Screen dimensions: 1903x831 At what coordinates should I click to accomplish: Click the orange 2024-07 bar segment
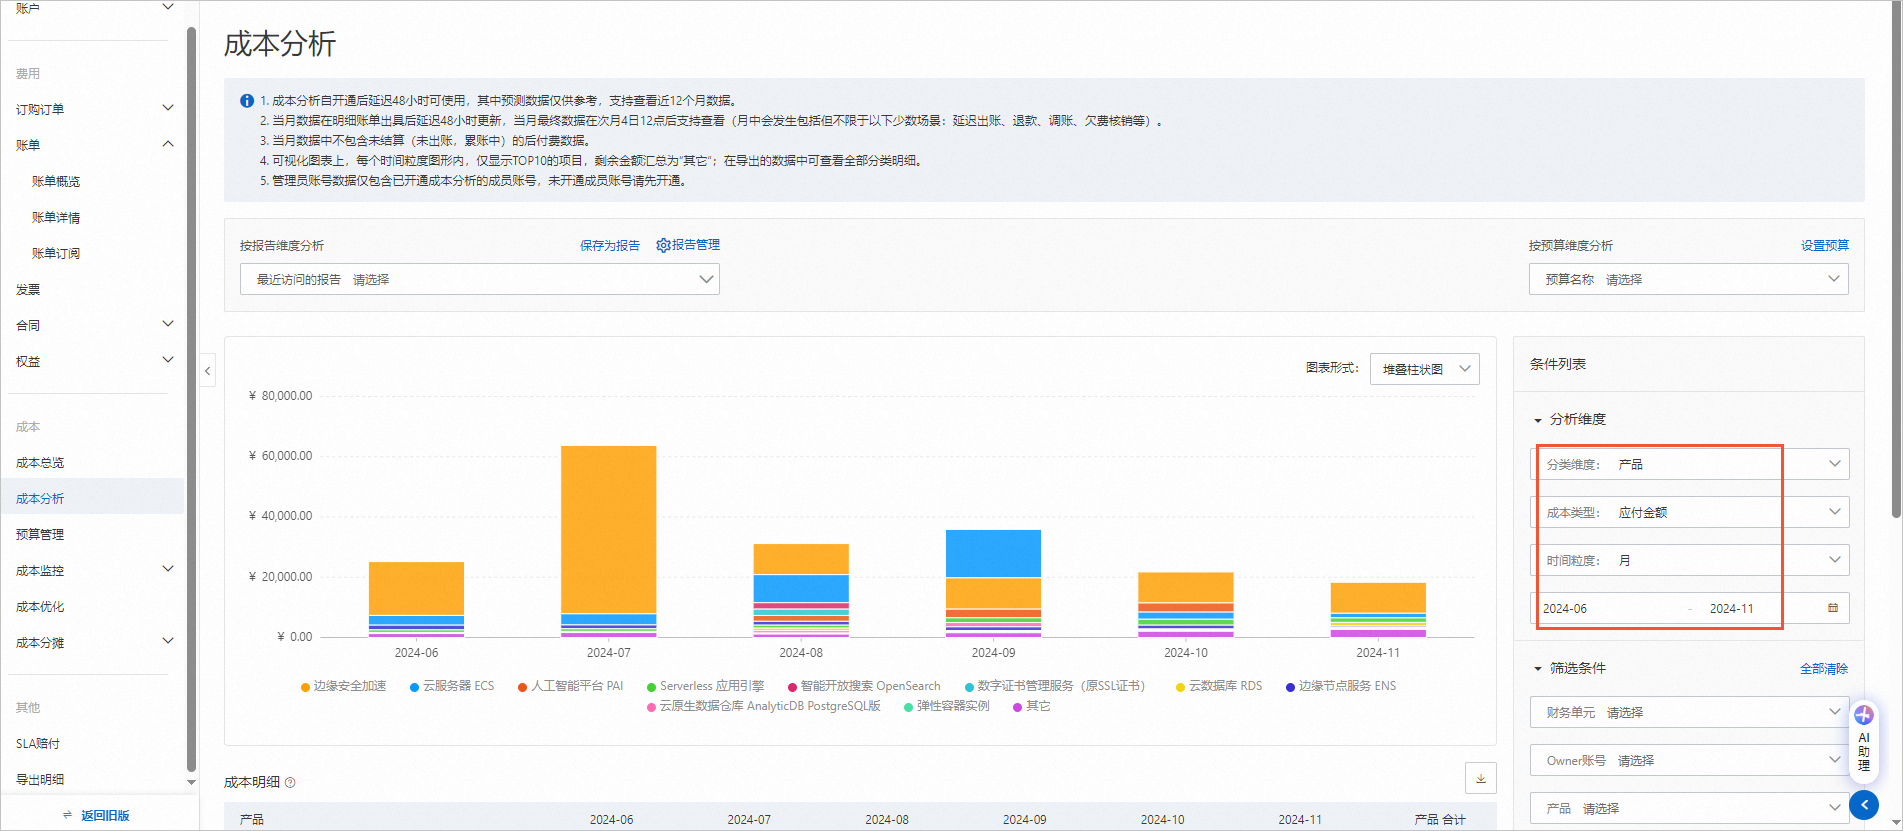tap(608, 530)
